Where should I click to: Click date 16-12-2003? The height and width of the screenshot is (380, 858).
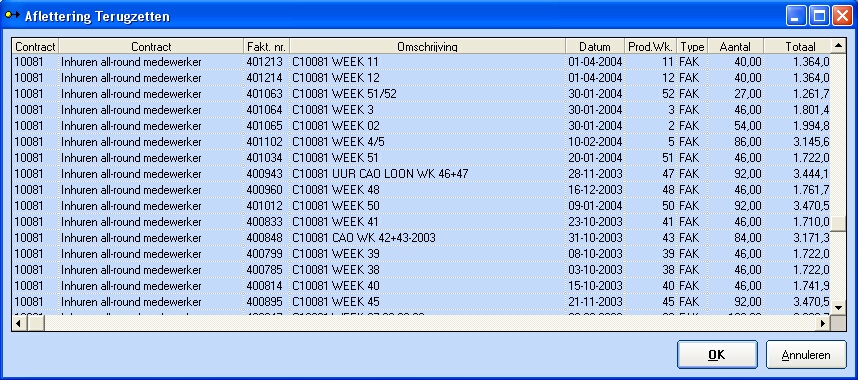tap(595, 189)
